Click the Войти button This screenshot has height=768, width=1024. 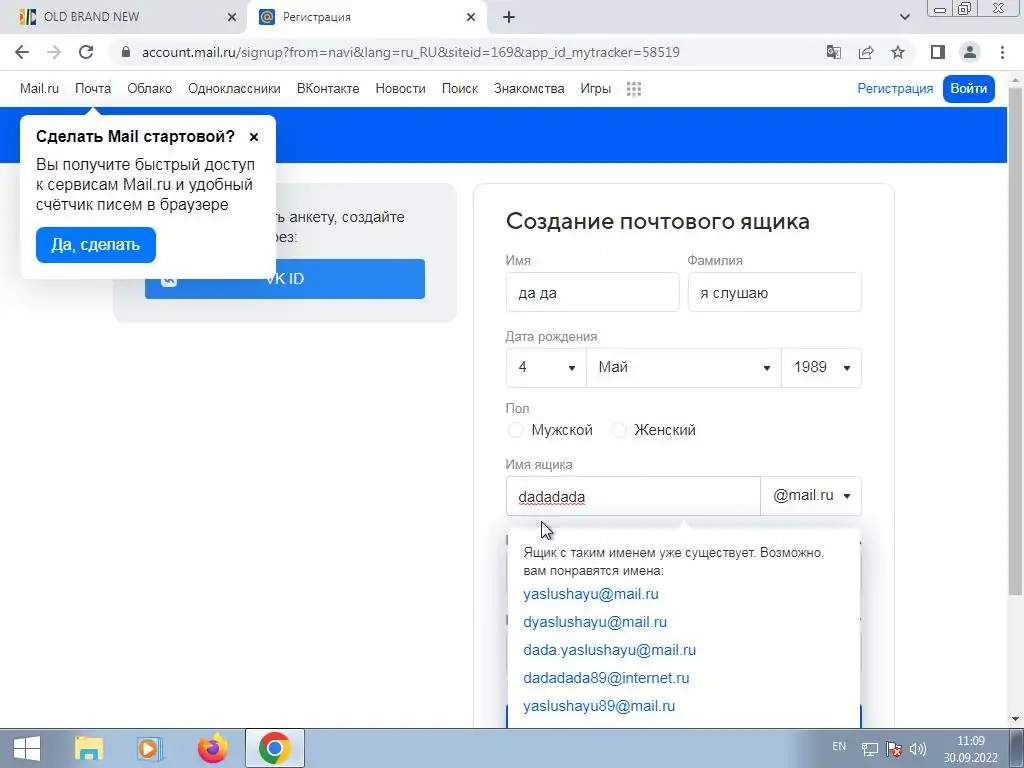(x=968, y=89)
